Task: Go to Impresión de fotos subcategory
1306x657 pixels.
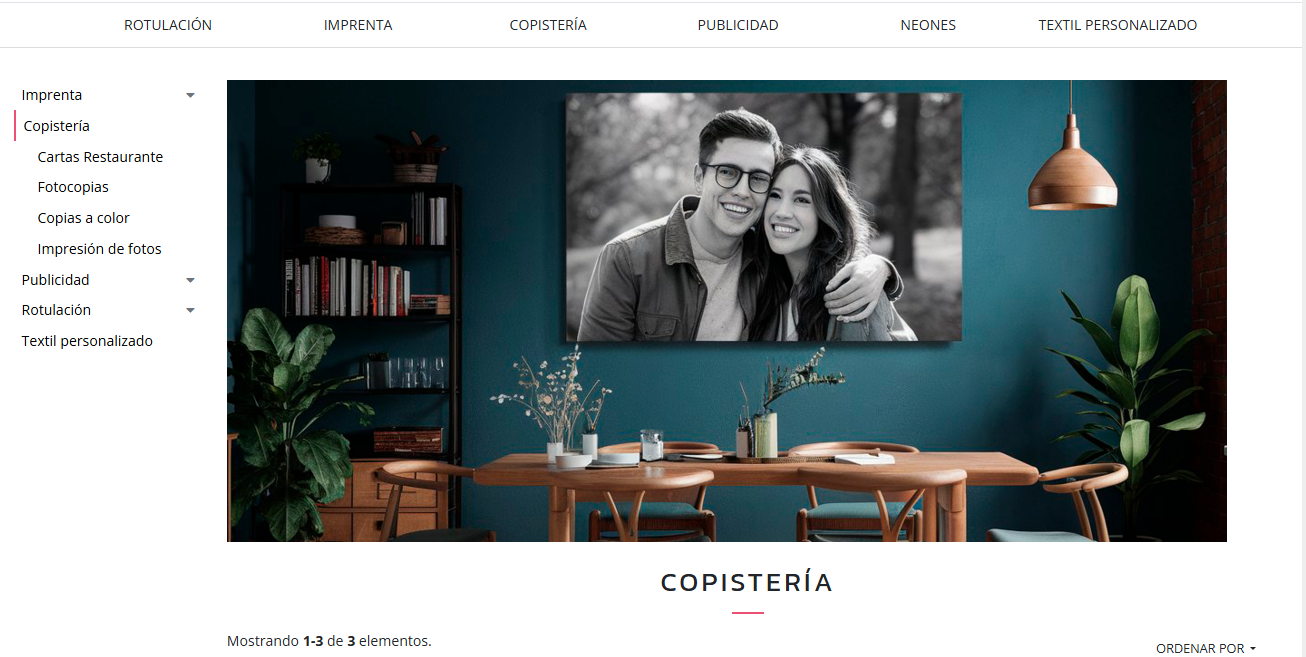Action: click(x=100, y=249)
